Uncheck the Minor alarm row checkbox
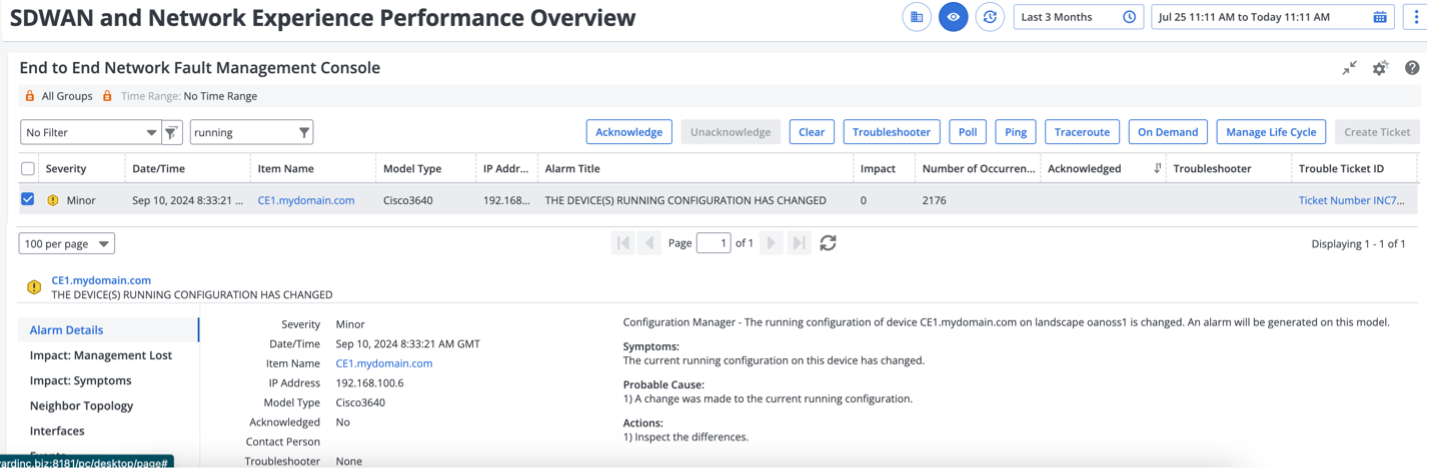This screenshot has width=1430, height=470. (x=28, y=199)
